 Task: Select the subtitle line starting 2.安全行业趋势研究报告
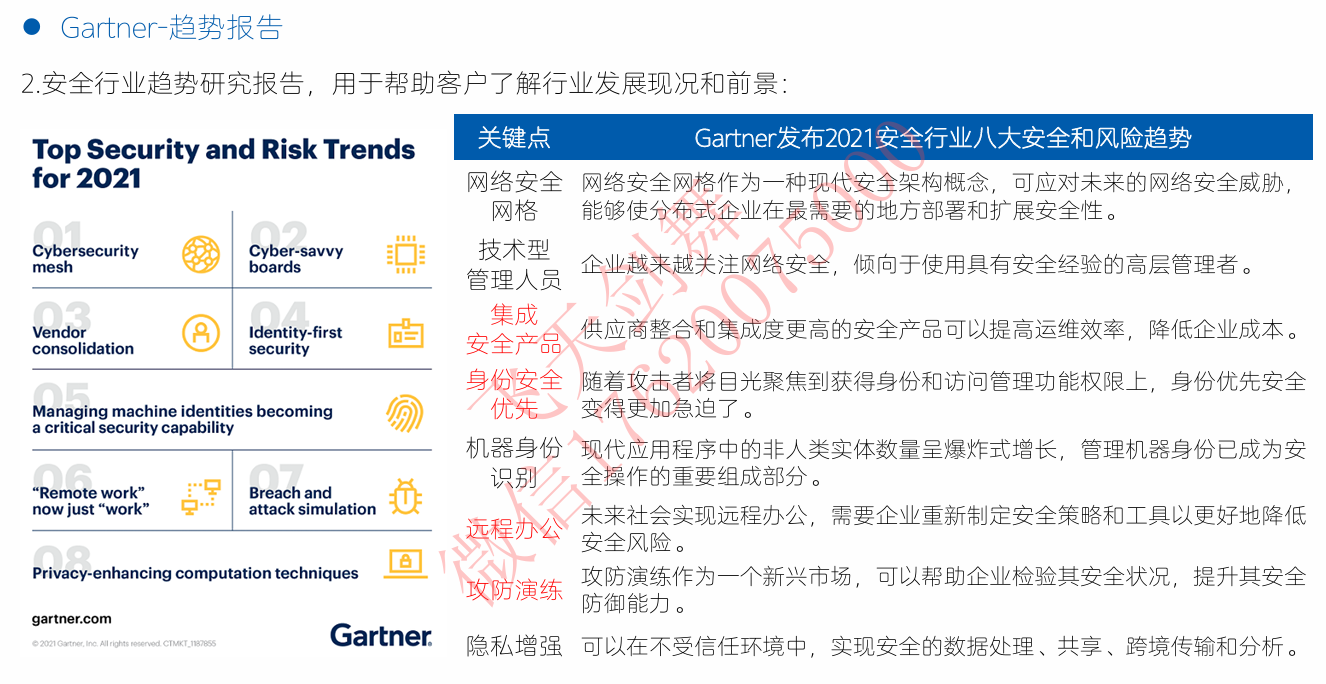pos(405,85)
